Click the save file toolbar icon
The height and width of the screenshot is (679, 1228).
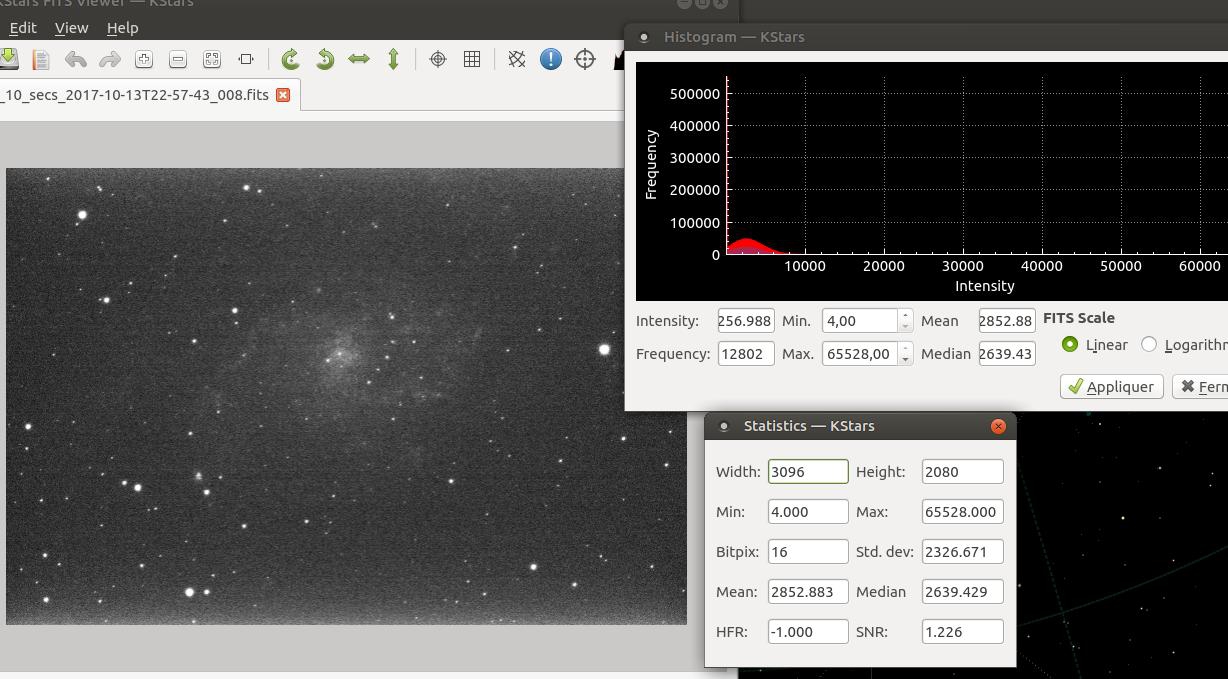click(x=8, y=59)
